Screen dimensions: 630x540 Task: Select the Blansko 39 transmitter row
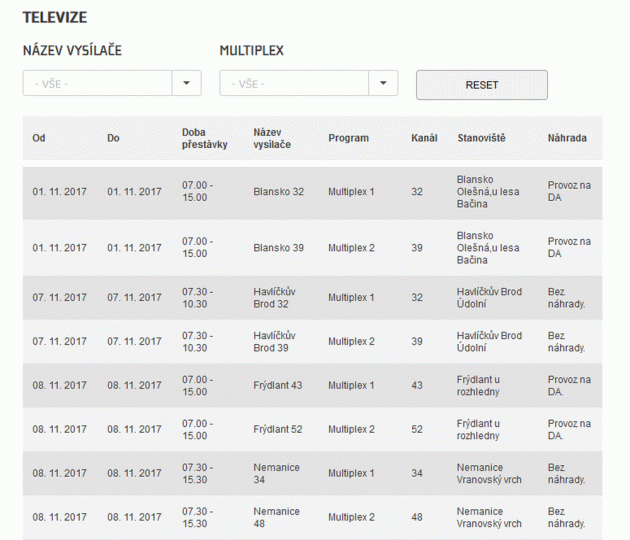(313, 248)
